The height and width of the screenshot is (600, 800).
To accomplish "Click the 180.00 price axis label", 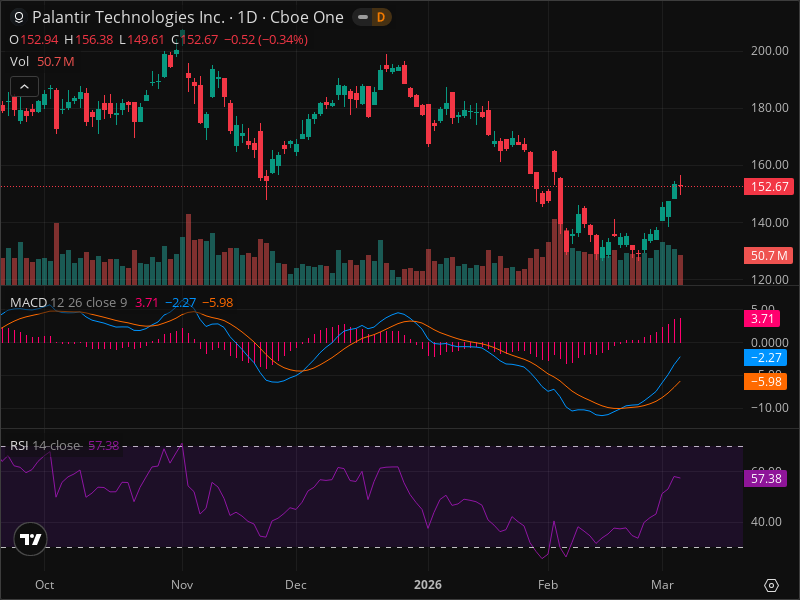I will click(x=769, y=108).
